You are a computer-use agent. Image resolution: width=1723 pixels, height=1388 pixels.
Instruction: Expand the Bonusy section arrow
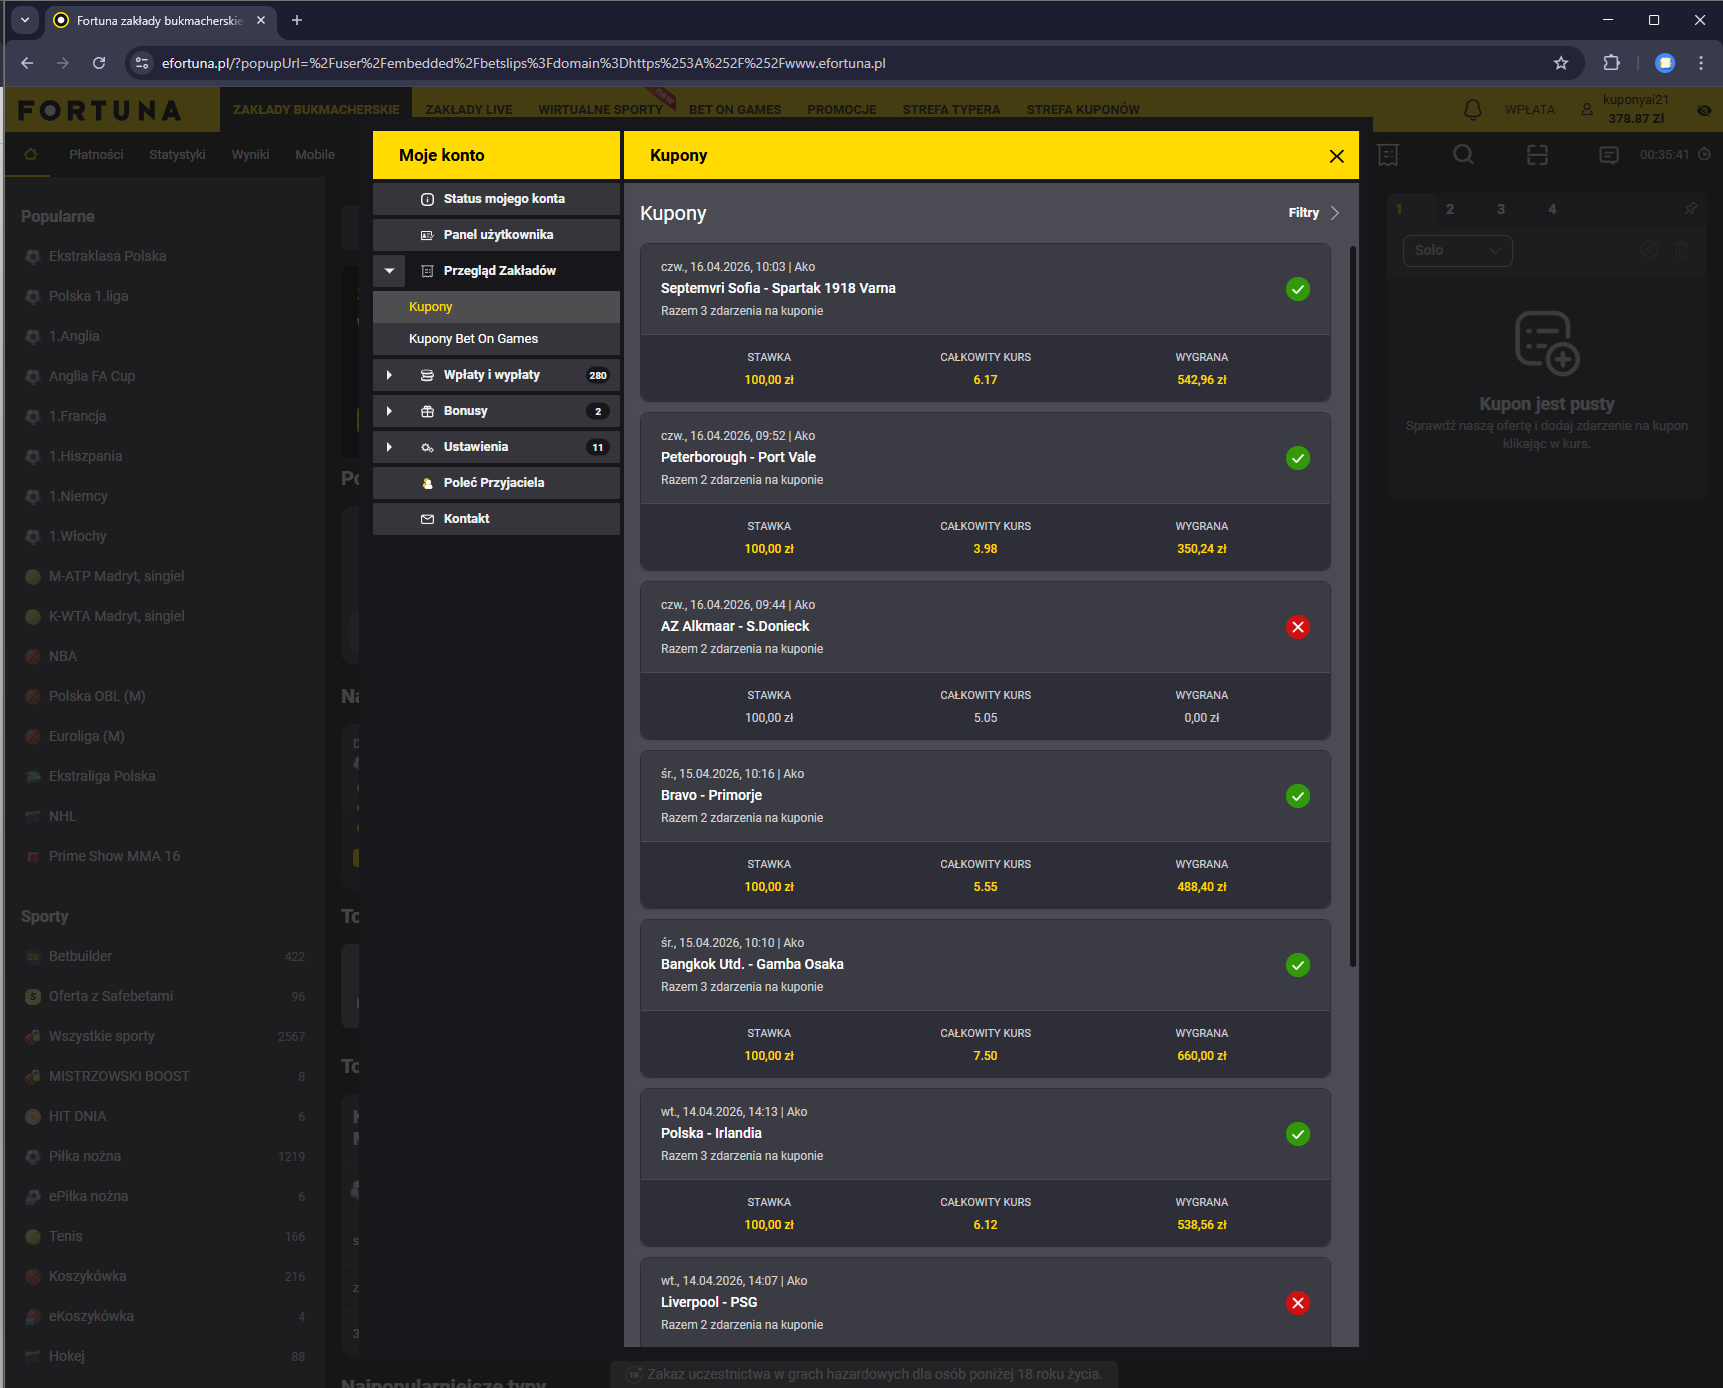pyautogui.click(x=390, y=411)
